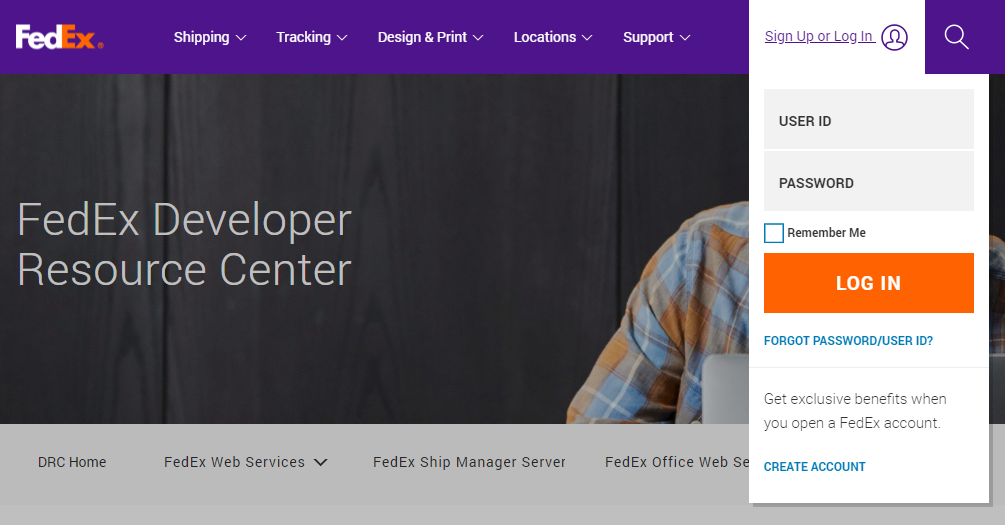Click the user profile avatar icon

(x=894, y=37)
